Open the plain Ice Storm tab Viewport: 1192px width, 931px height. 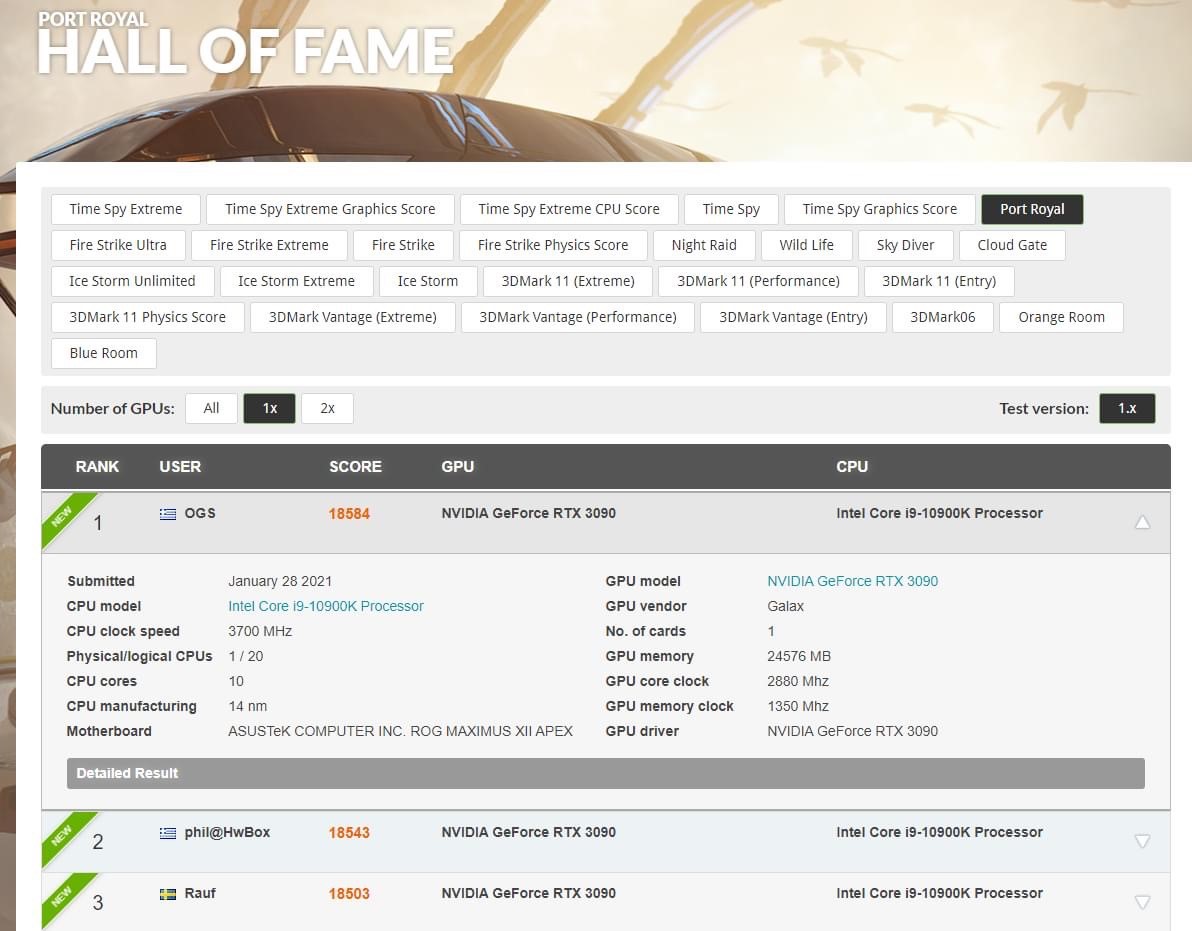pos(428,281)
